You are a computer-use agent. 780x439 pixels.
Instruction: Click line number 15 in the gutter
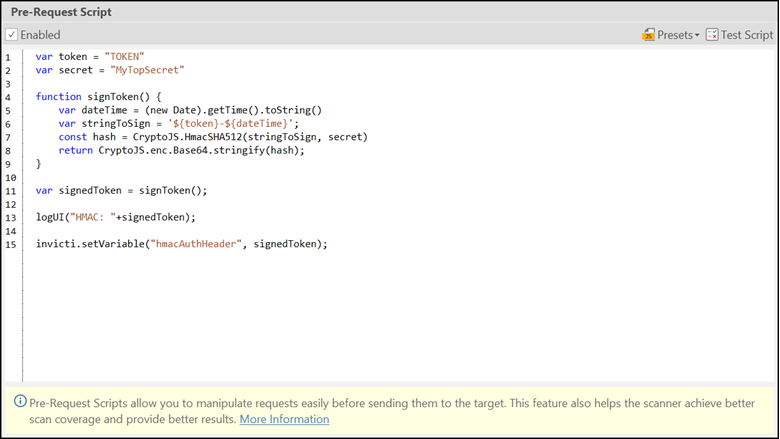[x=10, y=245]
